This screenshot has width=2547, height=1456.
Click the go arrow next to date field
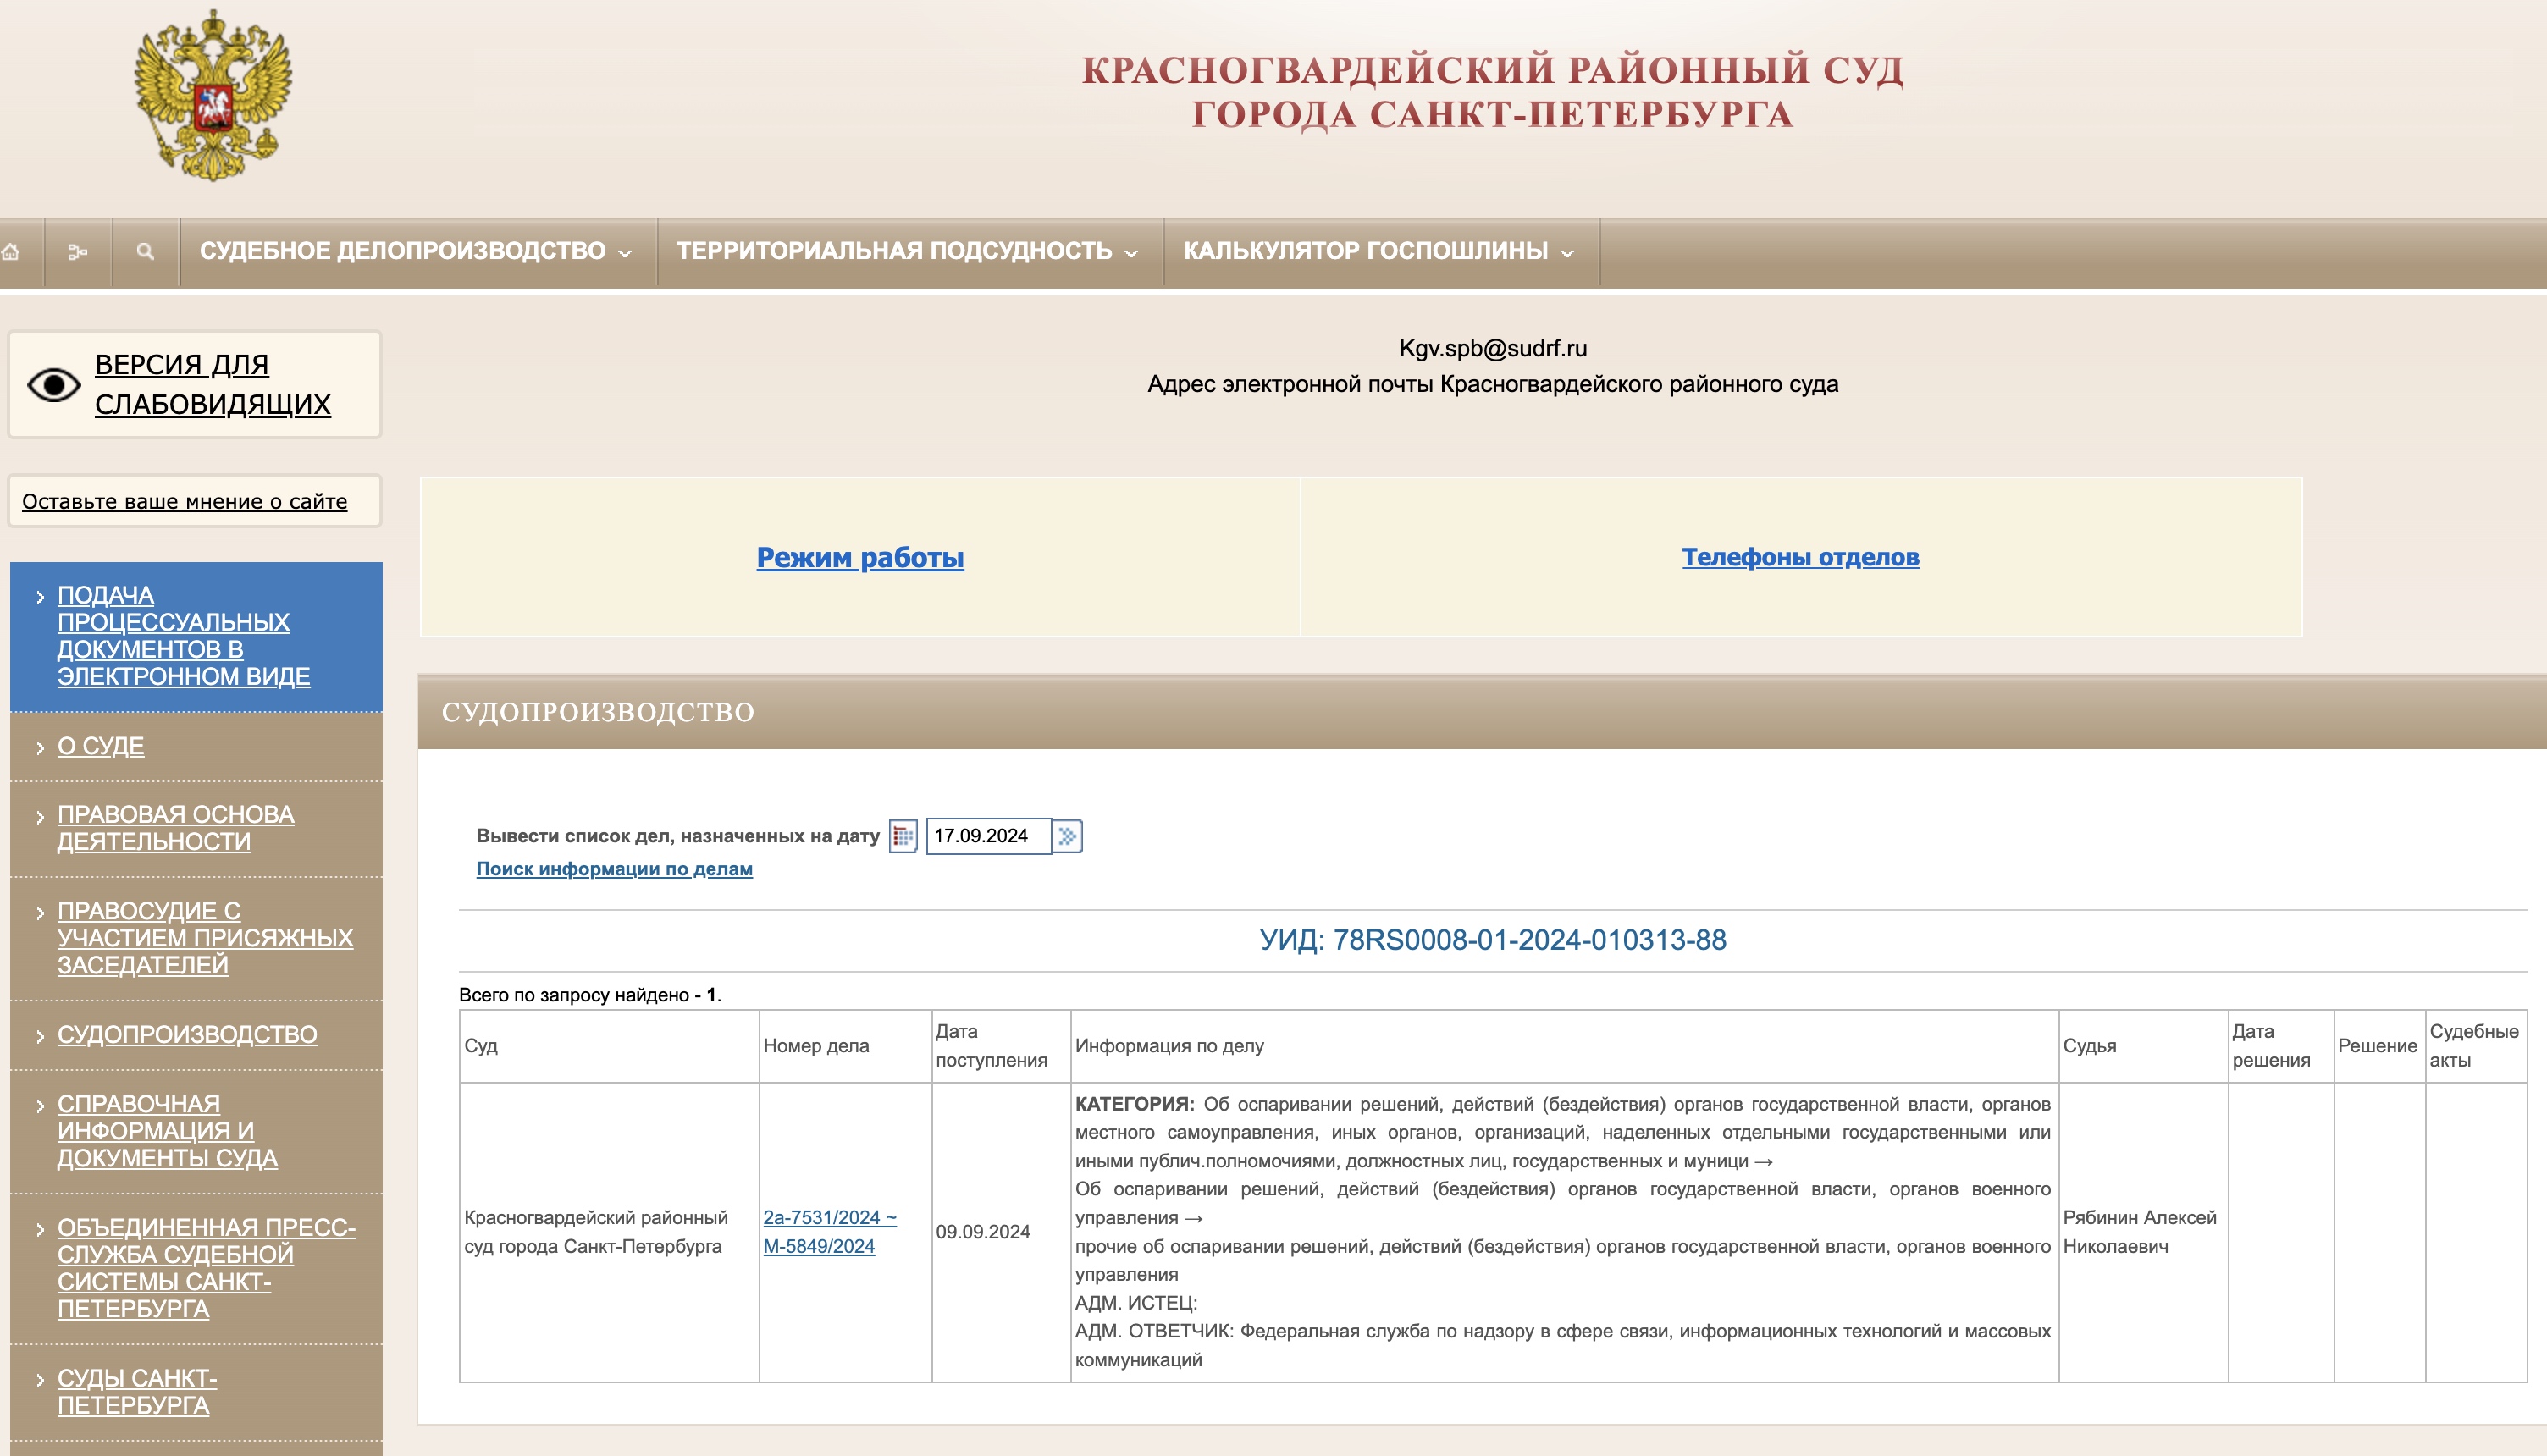pyautogui.click(x=1067, y=836)
